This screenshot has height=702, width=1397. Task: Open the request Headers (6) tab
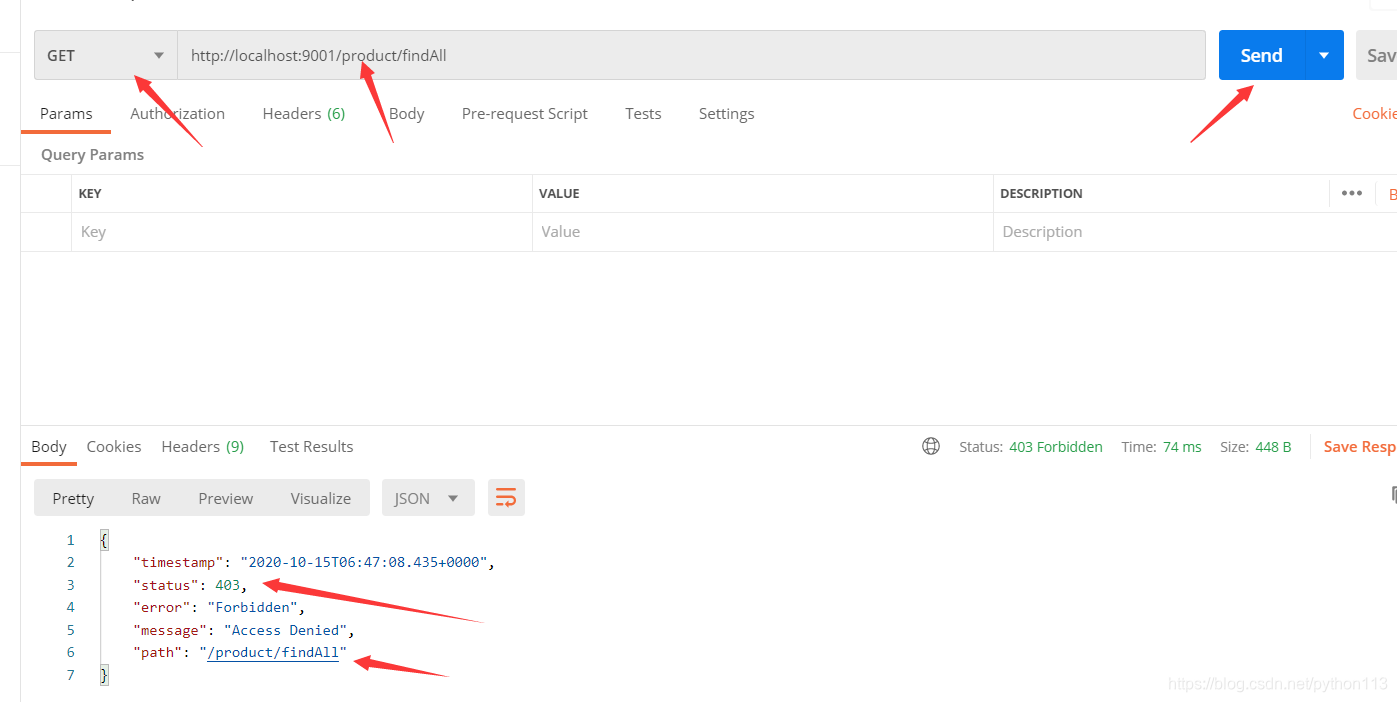(304, 114)
